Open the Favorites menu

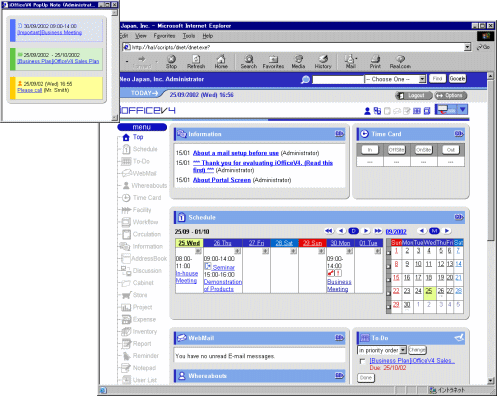[164, 36]
